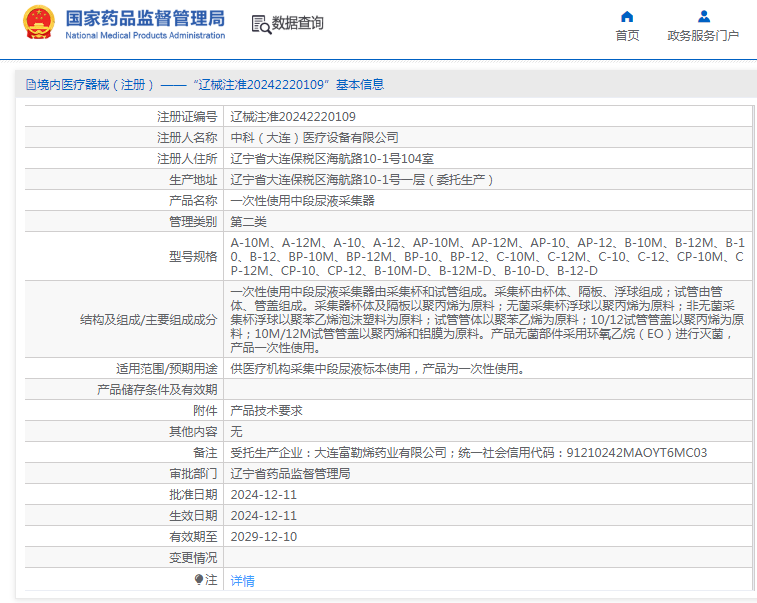The width and height of the screenshot is (757, 603).
Task: Click the 数据查询 label
Action: coord(297,23)
